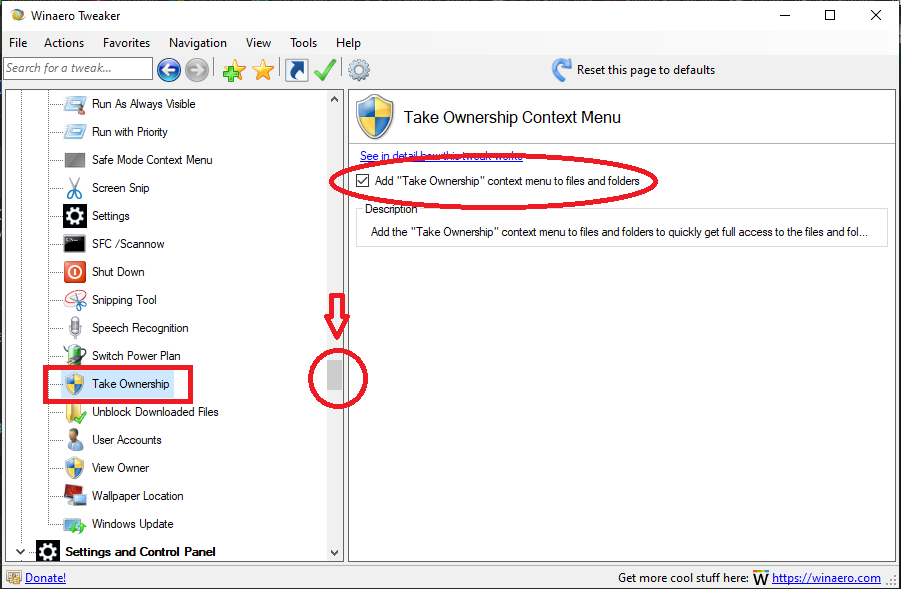Click the green plus Add to Favorites star

tap(234, 71)
